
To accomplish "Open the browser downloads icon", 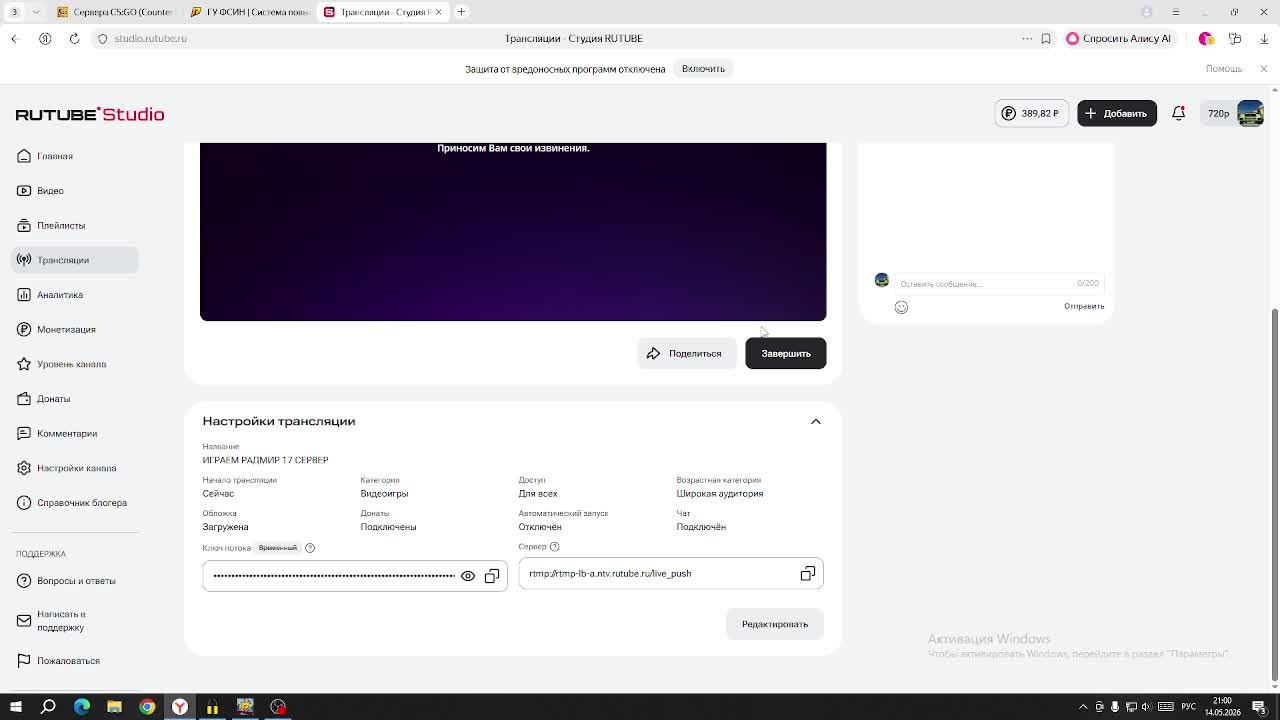I will pos(1264,38).
